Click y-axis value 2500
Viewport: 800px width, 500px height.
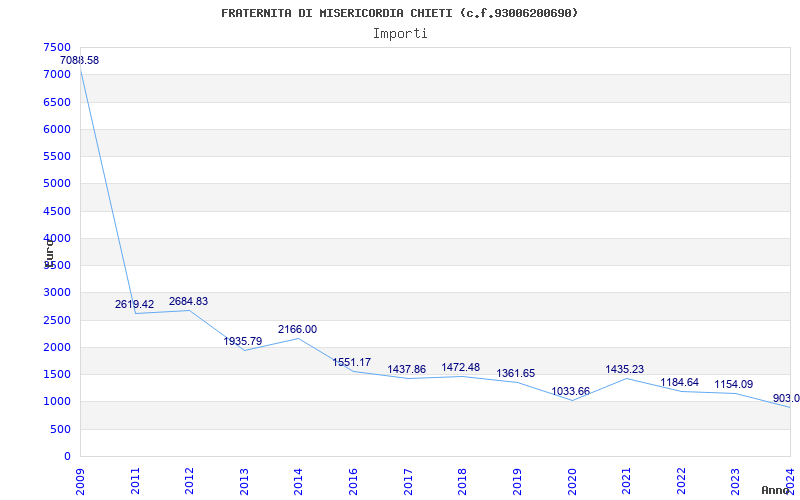click(57, 320)
